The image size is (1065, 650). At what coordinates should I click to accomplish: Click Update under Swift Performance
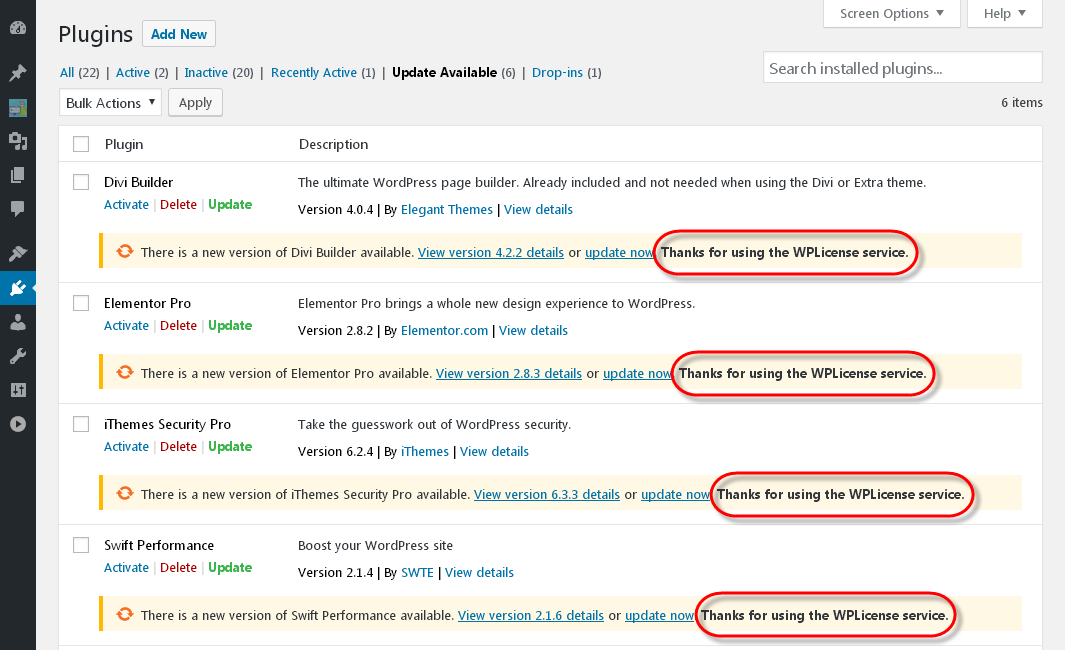tap(230, 567)
